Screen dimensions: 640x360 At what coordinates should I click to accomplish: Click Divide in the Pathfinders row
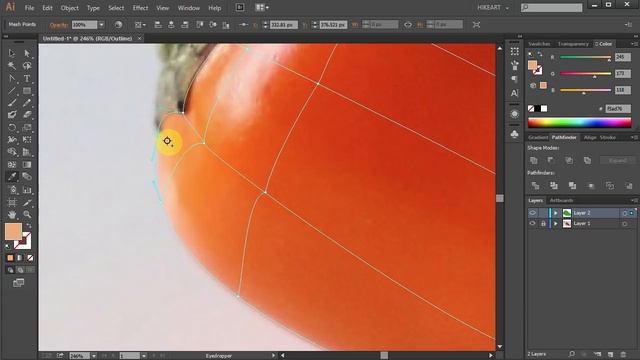click(535, 186)
